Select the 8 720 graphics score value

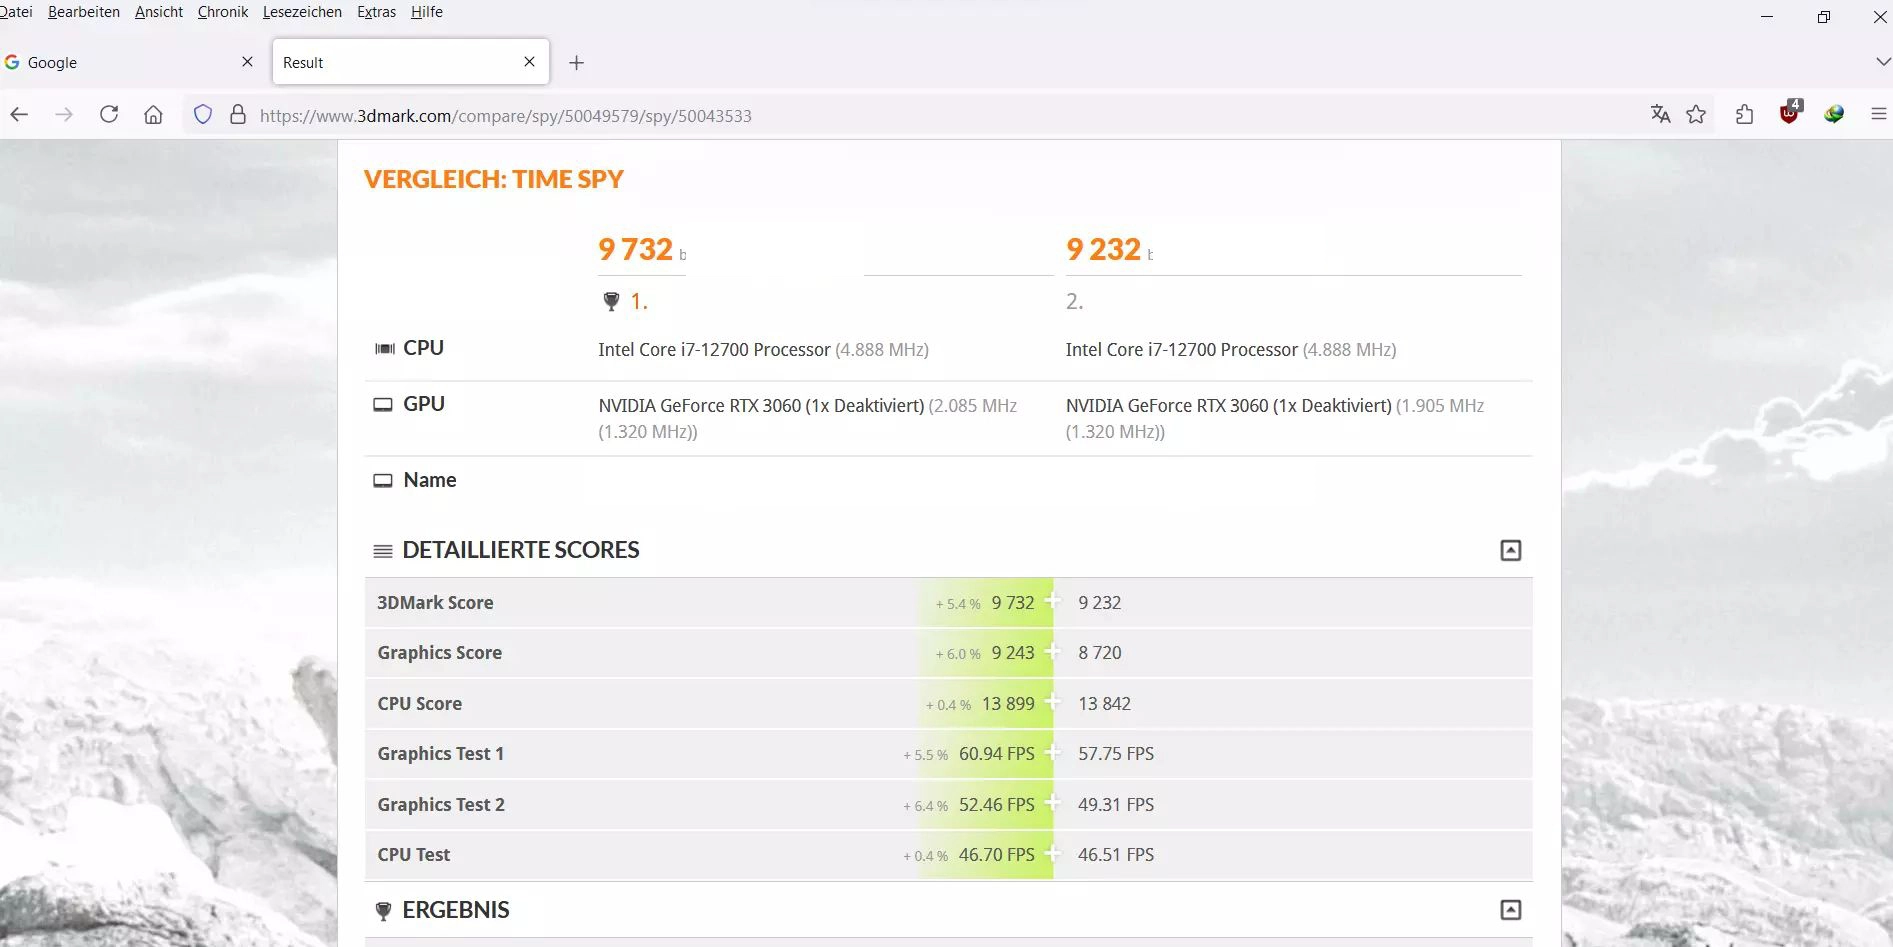pos(1100,653)
